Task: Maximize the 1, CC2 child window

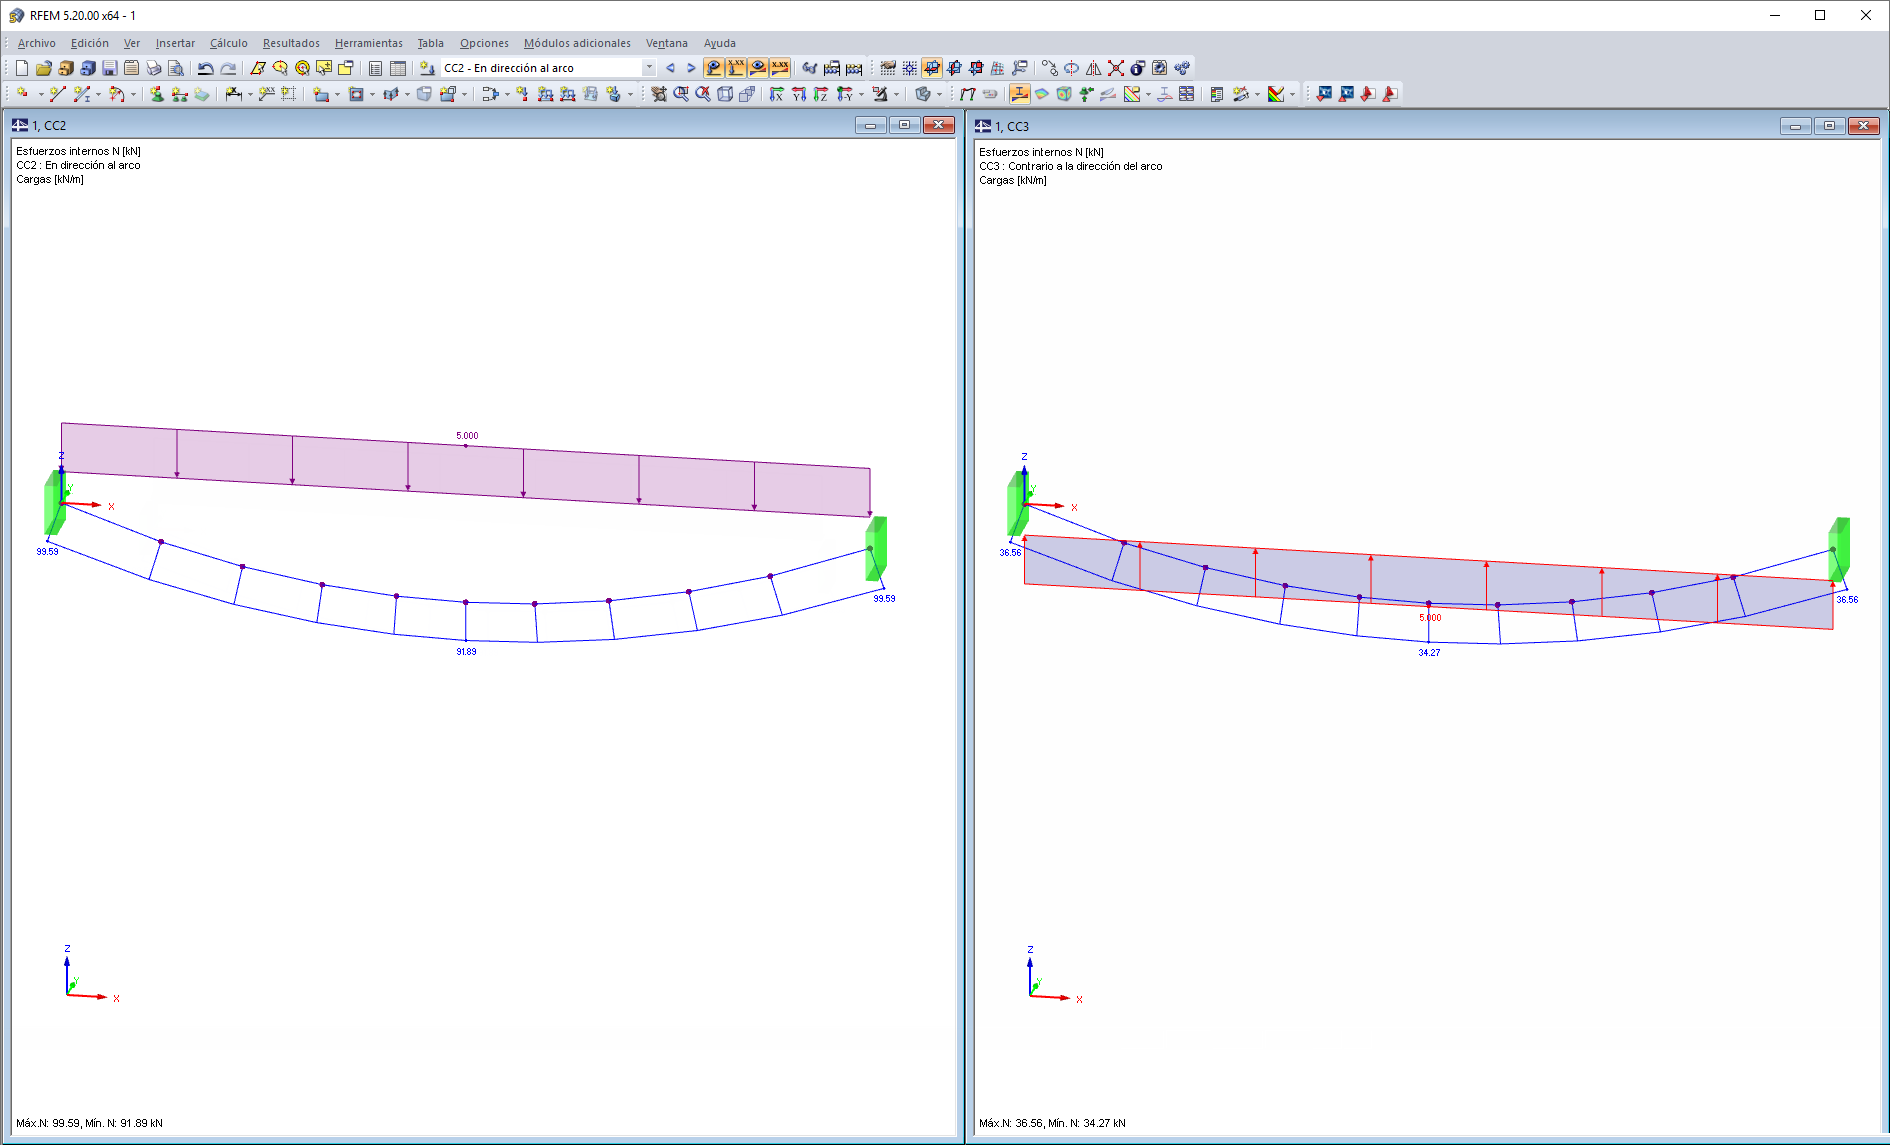Action: pyautogui.click(x=905, y=125)
